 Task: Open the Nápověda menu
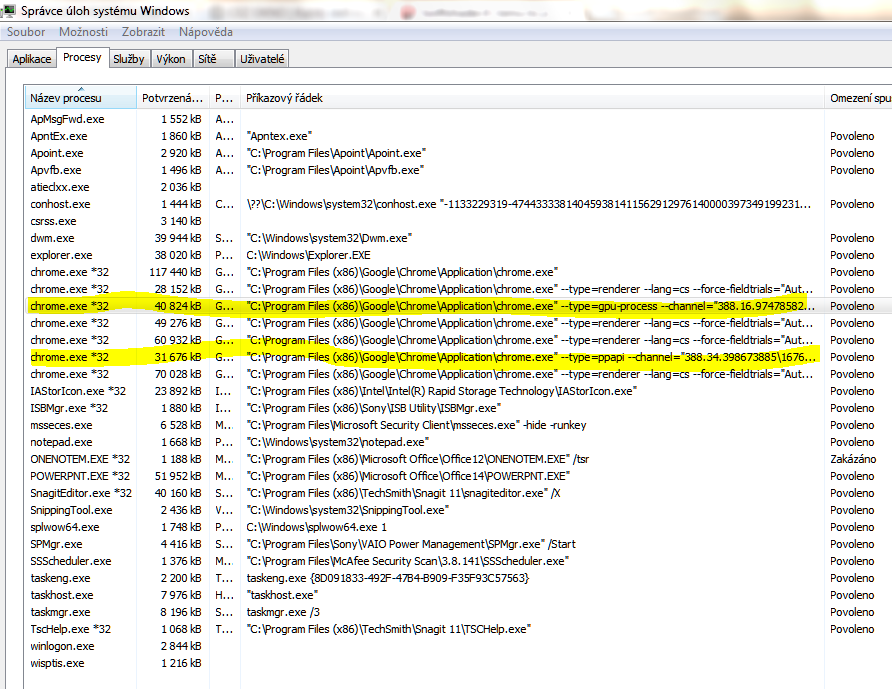206,32
